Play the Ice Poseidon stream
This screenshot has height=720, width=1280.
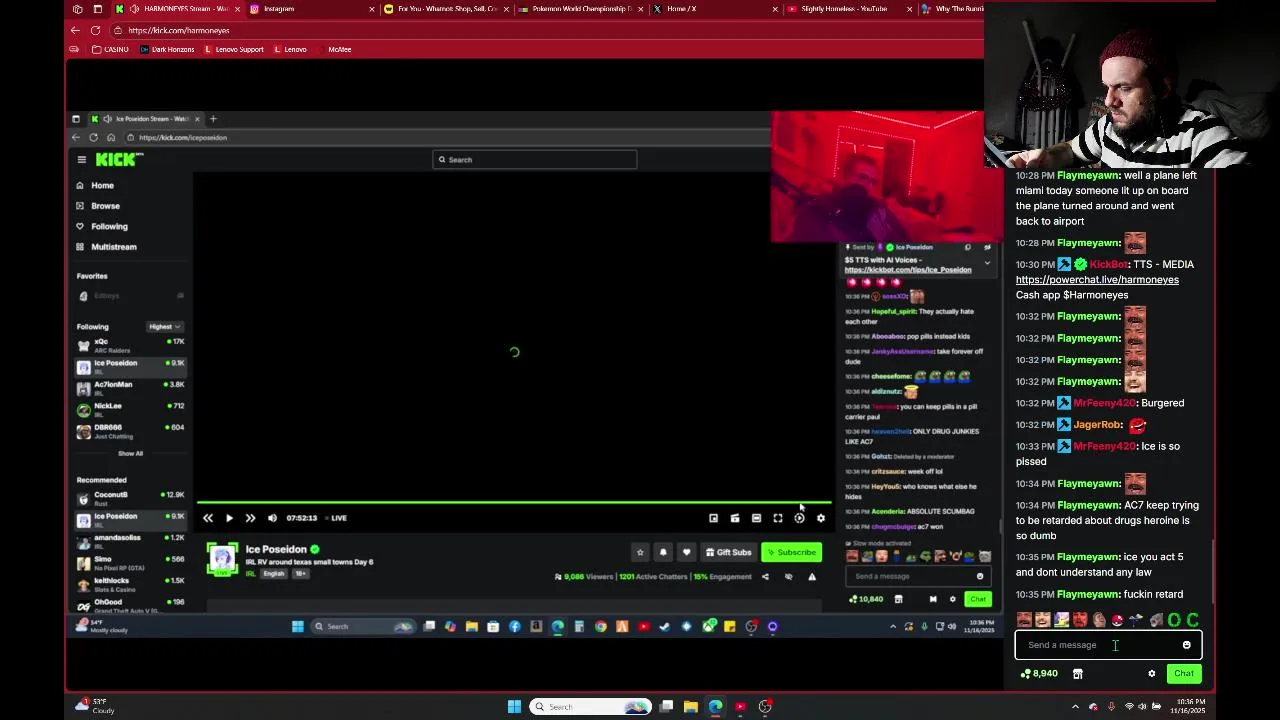[x=229, y=518]
